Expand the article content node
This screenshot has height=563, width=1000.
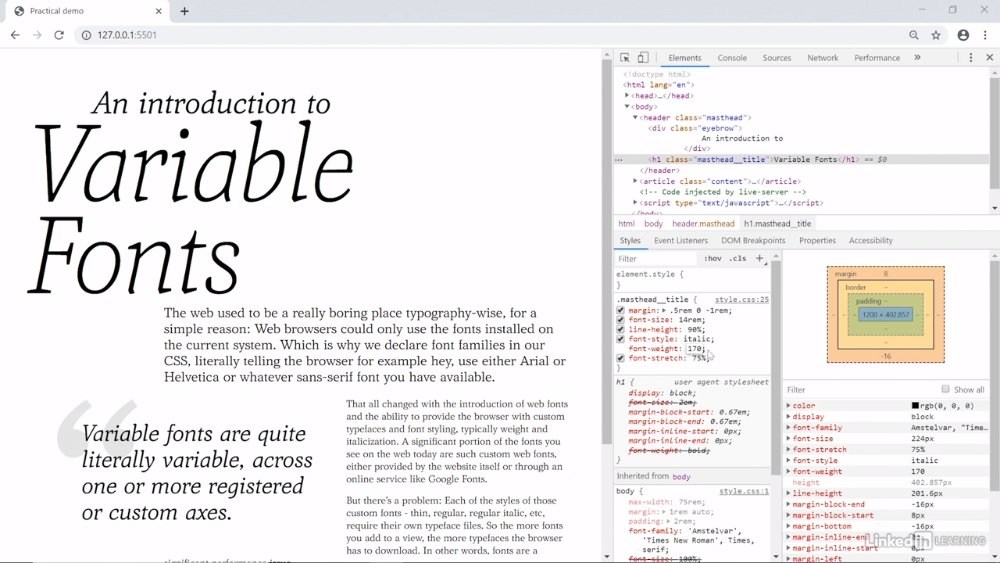(x=635, y=181)
